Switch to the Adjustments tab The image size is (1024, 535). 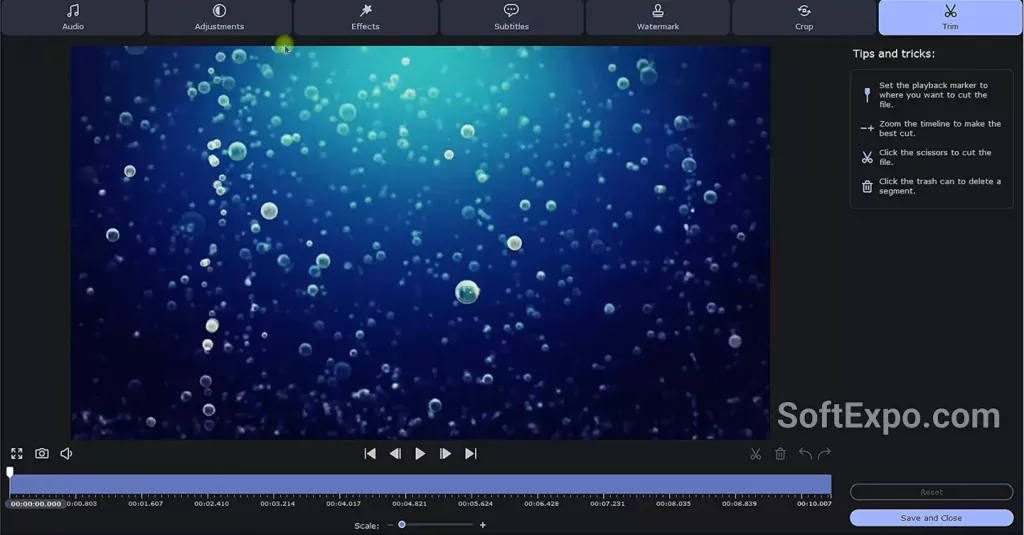tap(219, 18)
